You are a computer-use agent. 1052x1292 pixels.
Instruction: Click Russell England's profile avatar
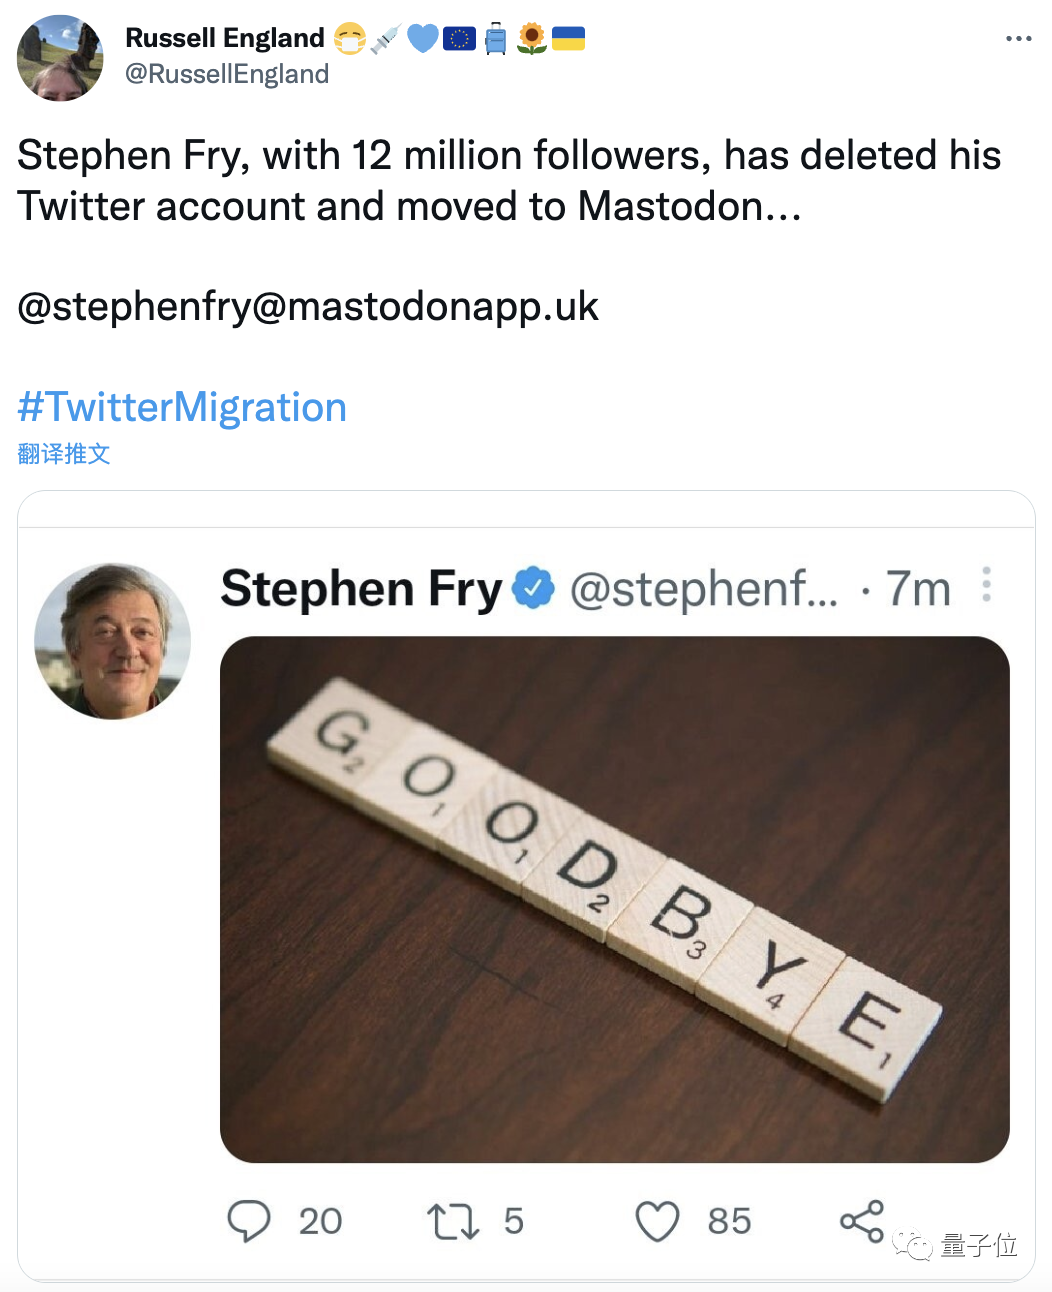click(x=60, y=58)
